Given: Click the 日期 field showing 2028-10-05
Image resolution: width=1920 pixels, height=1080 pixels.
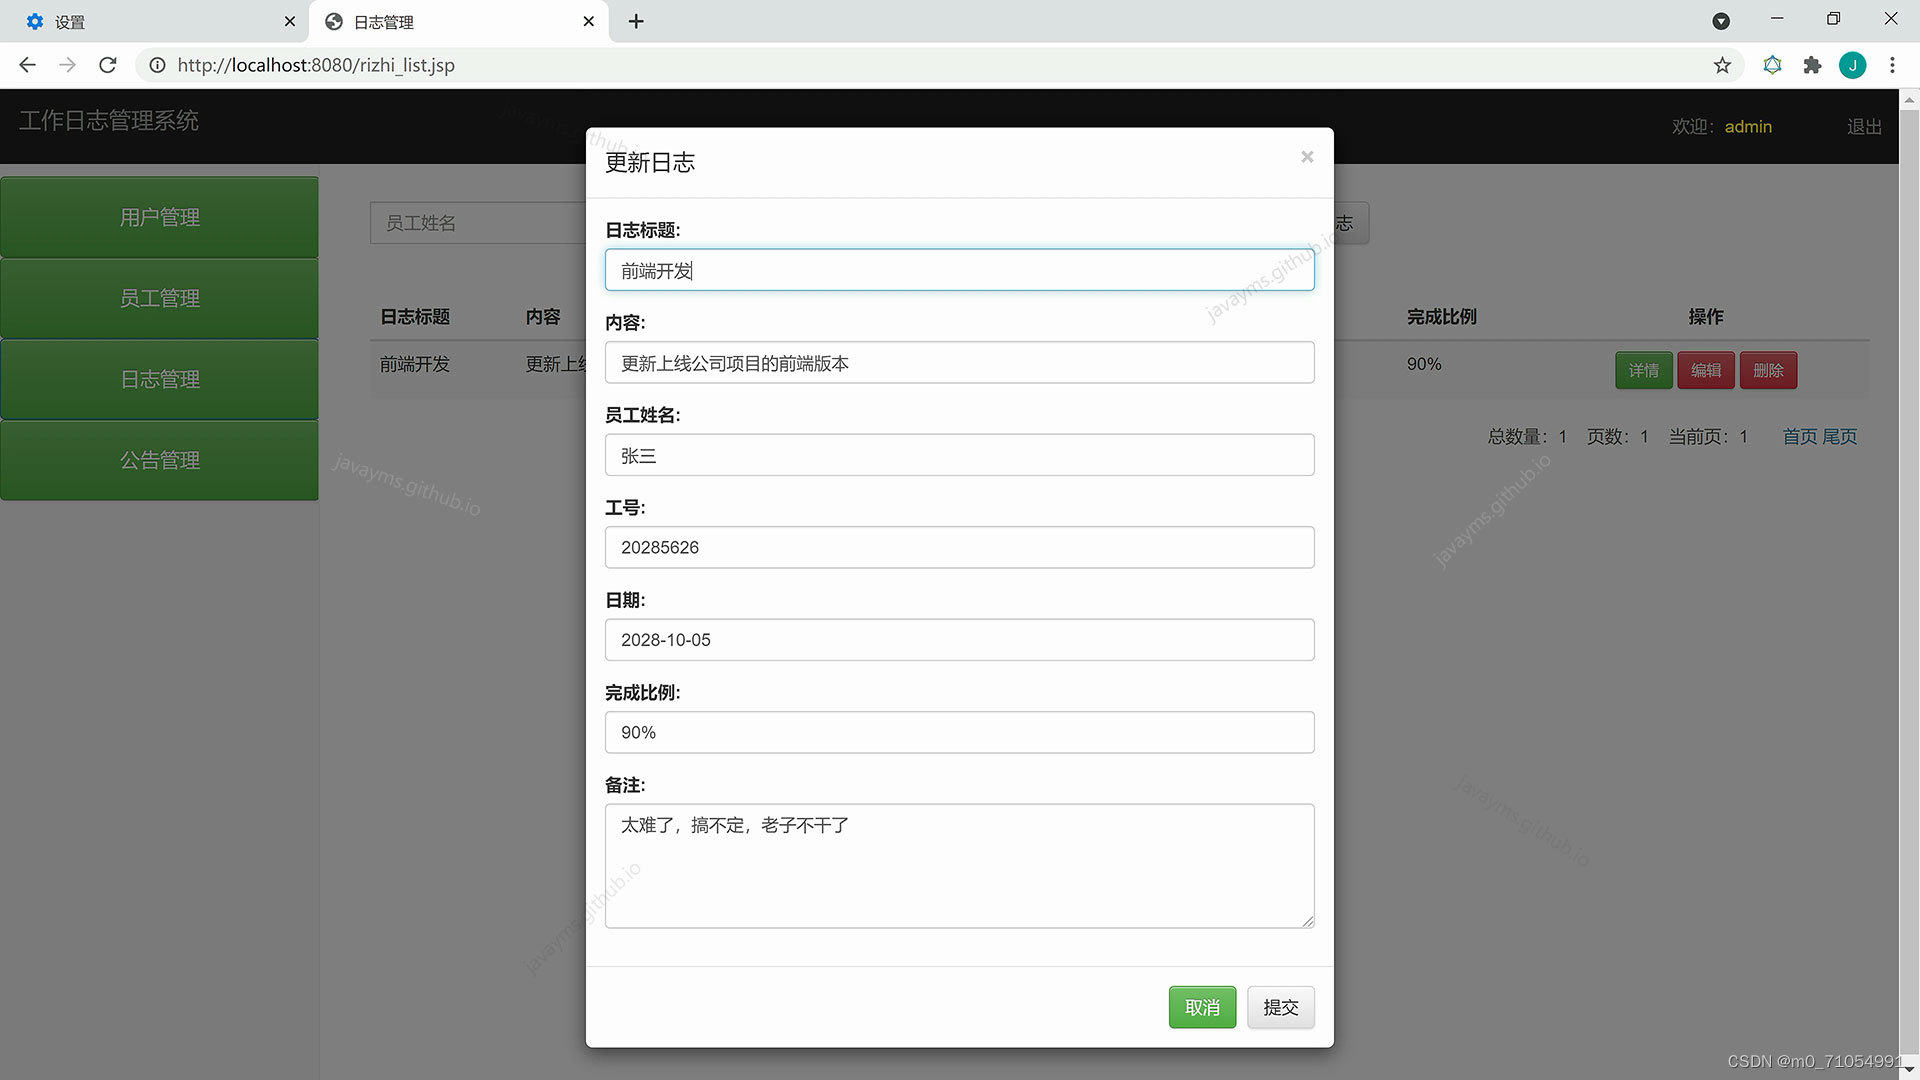Looking at the screenshot, I should click(x=959, y=640).
